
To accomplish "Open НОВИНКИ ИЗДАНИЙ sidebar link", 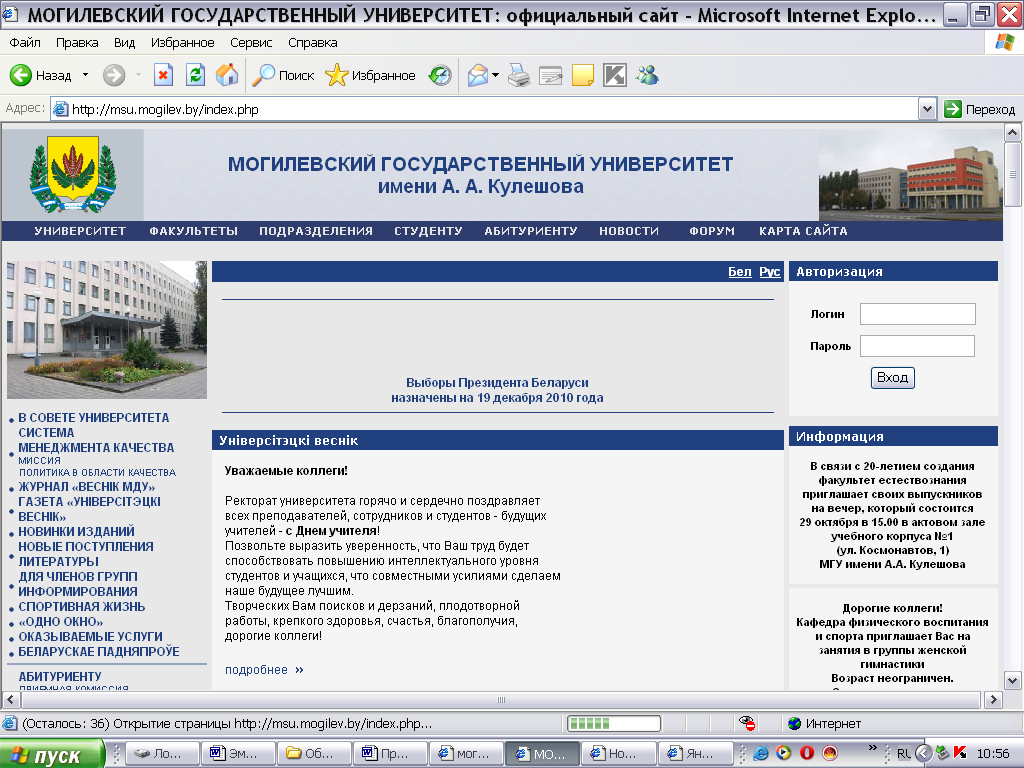I will click(x=76, y=532).
